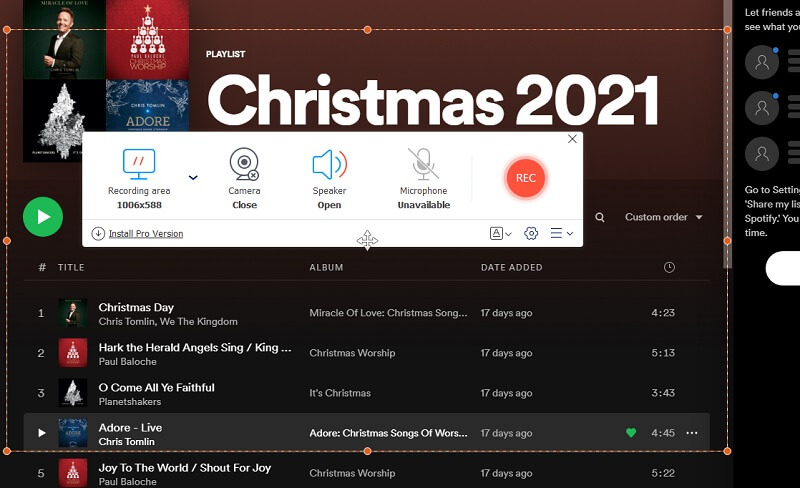Open more options for Adore - Live
This screenshot has height=488, width=800.
tap(691, 433)
